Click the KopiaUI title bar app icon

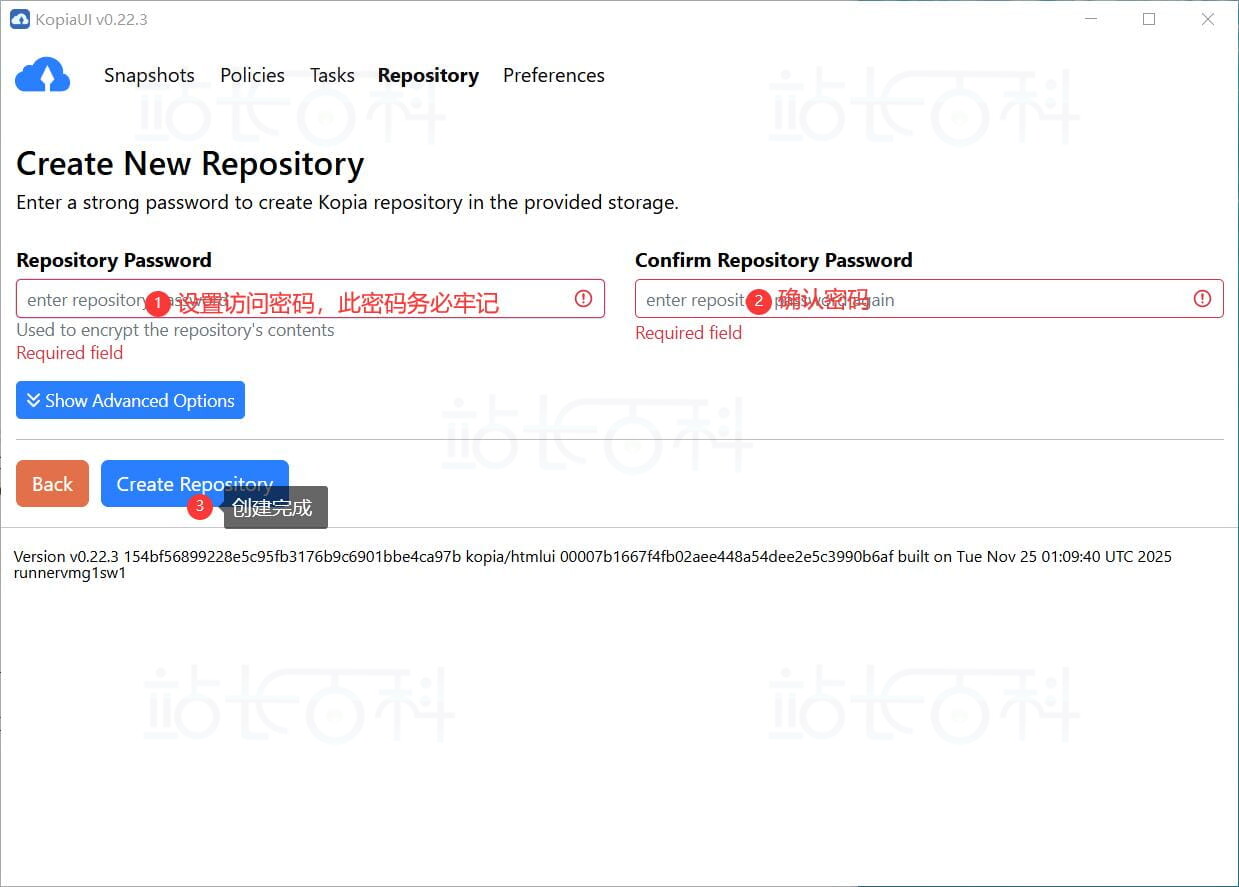(x=20, y=19)
